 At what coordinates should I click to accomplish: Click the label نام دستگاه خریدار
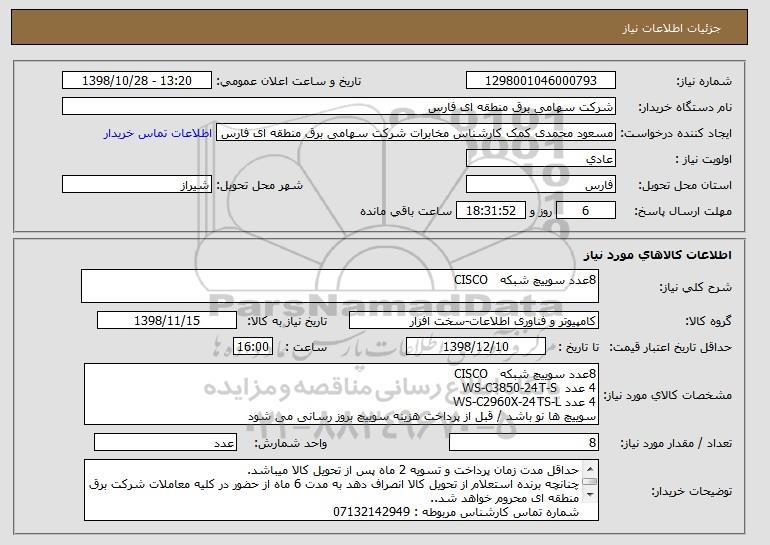pyautogui.click(x=685, y=107)
